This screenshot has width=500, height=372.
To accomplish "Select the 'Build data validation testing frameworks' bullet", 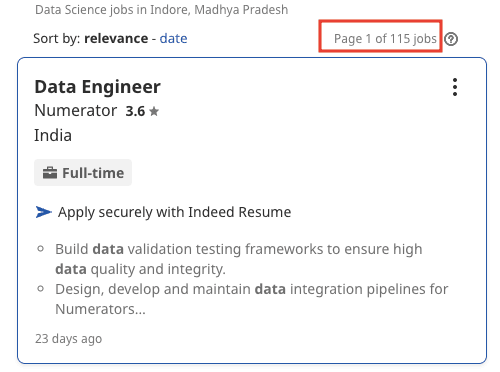I will click(239, 259).
